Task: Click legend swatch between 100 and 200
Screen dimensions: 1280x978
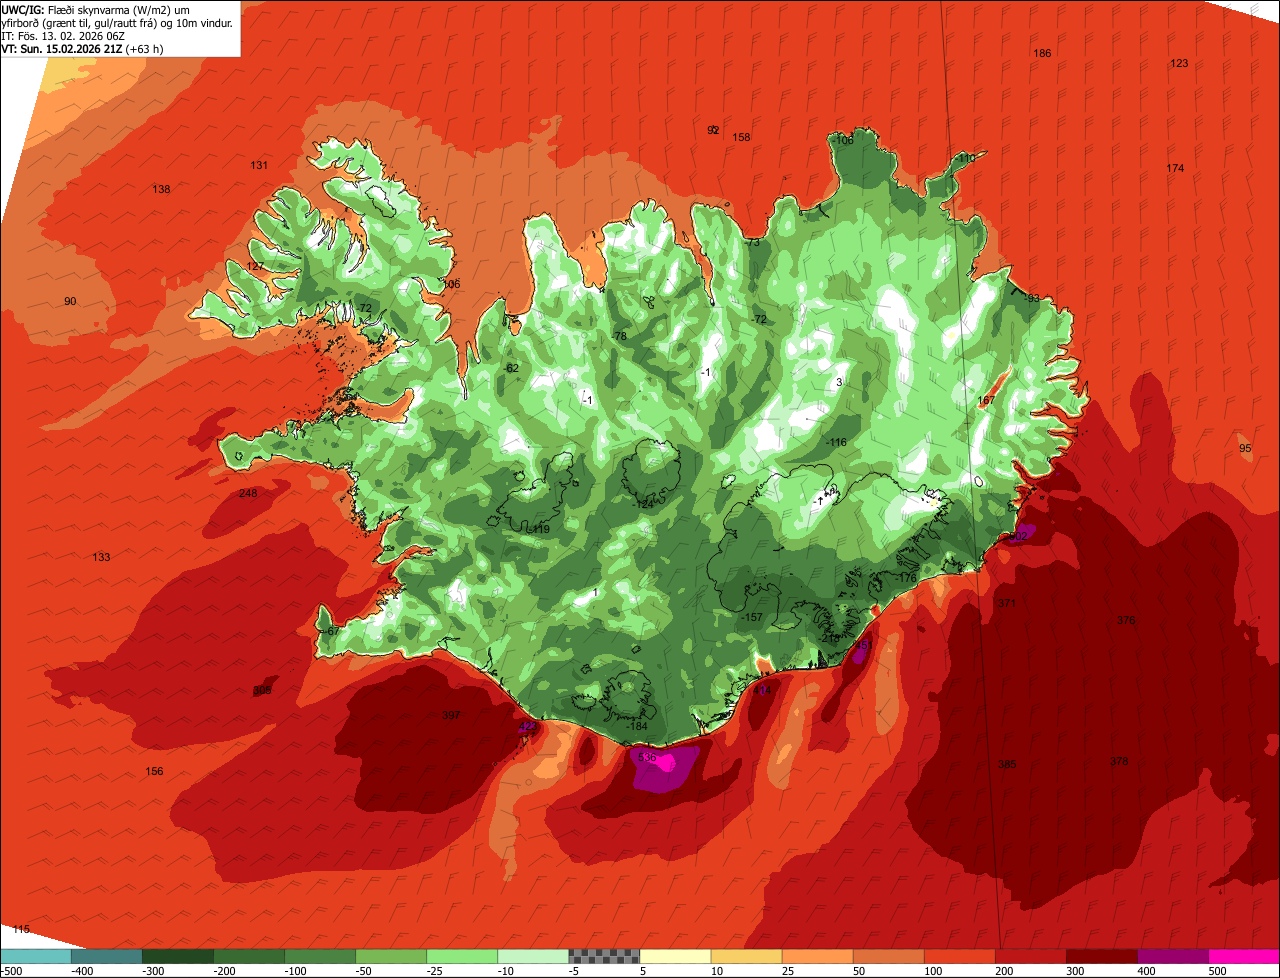Action: [x=959, y=956]
